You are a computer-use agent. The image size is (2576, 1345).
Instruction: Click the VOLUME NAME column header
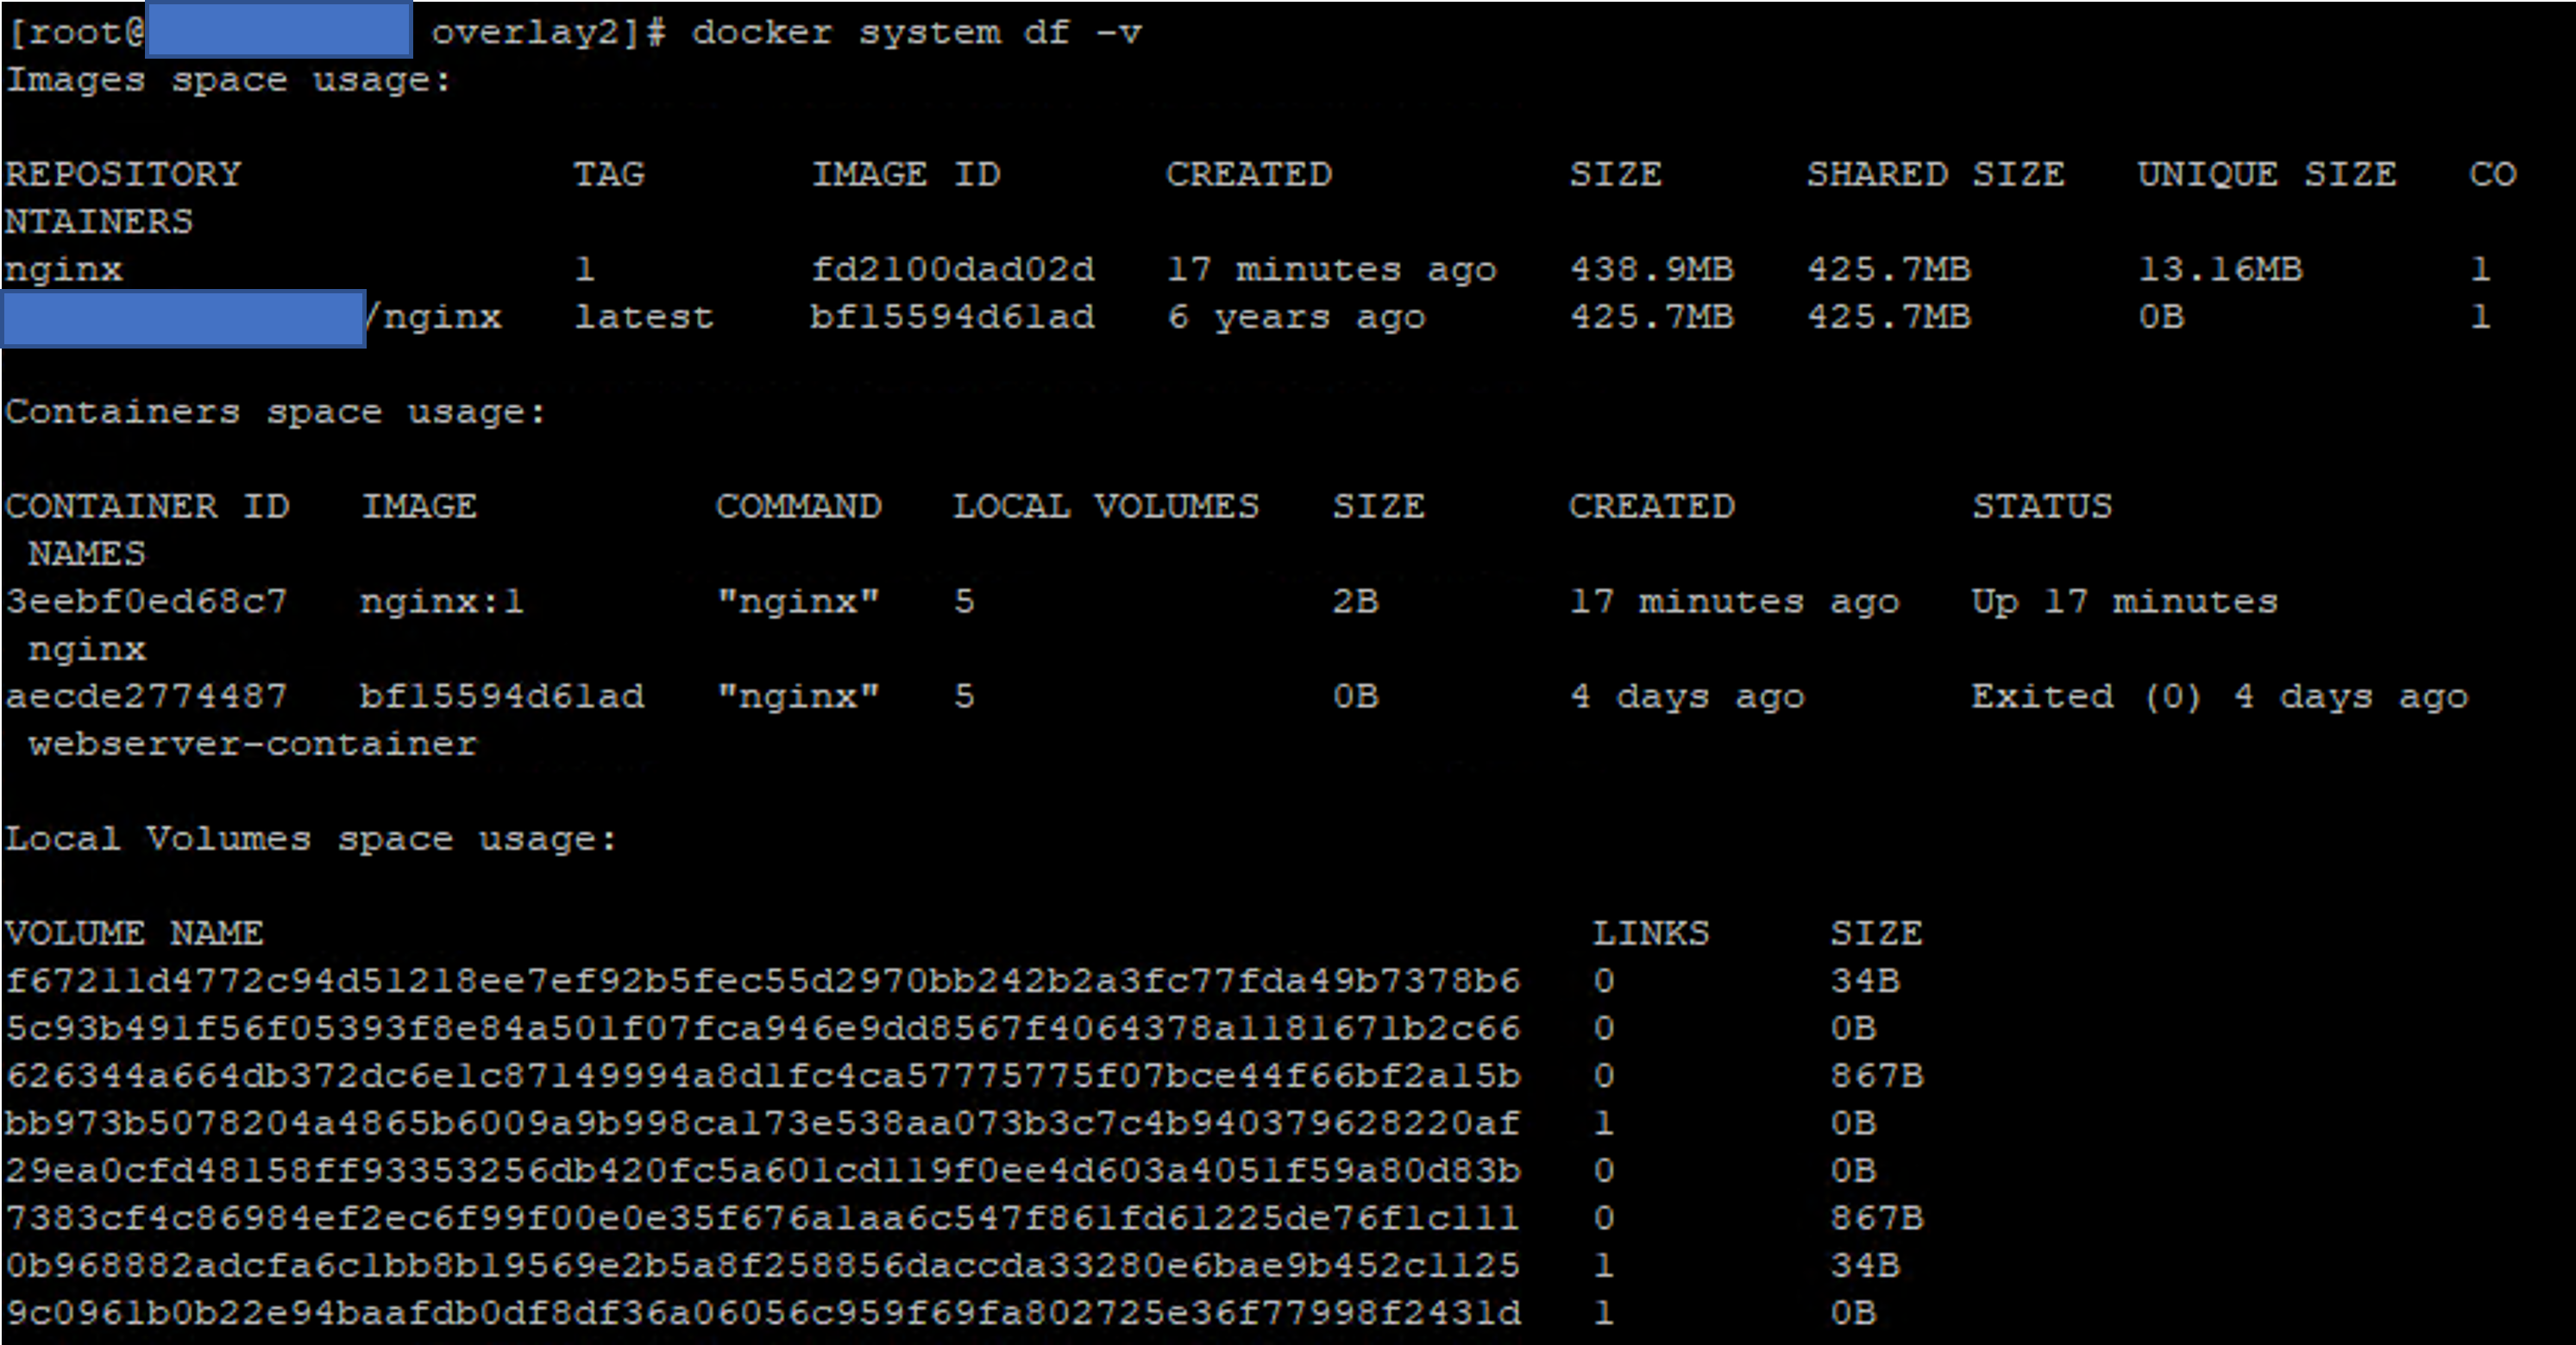coord(134,933)
